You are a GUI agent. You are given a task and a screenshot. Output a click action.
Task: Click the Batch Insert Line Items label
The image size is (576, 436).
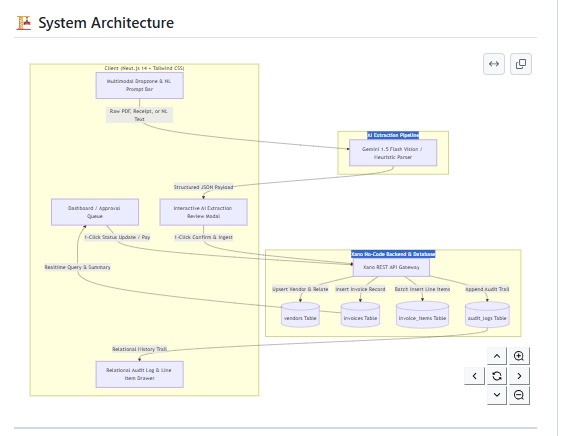(x=422, y=289)
